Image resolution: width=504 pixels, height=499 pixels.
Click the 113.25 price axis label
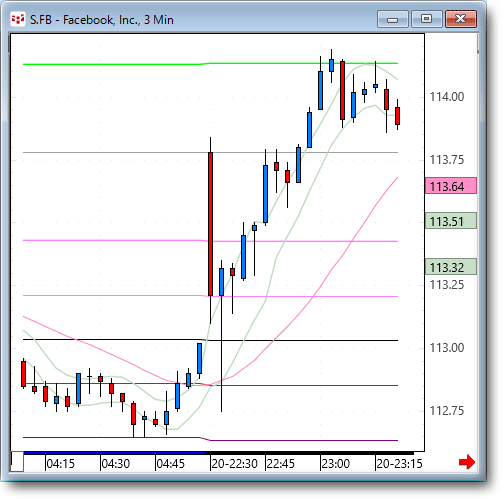coord(447,285)
